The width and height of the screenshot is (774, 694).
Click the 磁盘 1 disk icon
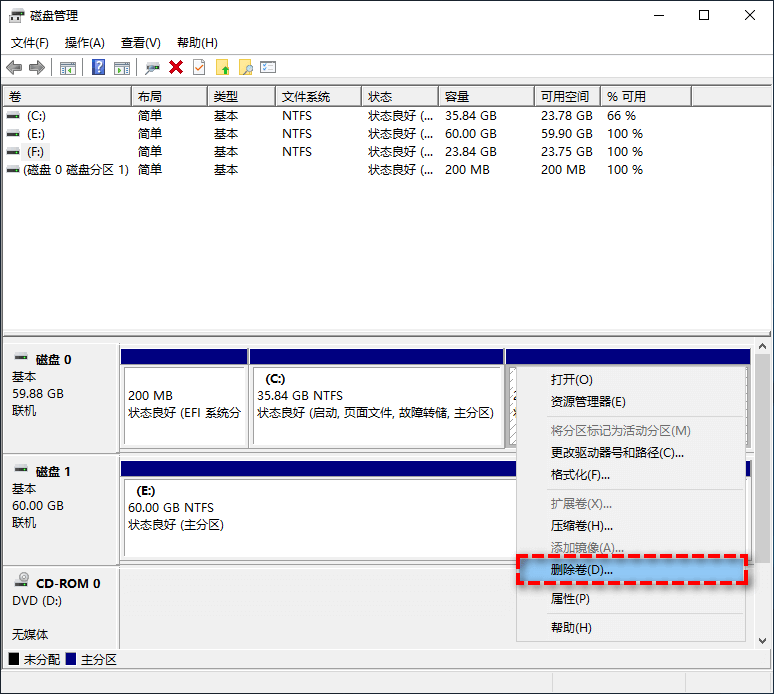coord(21,468)
